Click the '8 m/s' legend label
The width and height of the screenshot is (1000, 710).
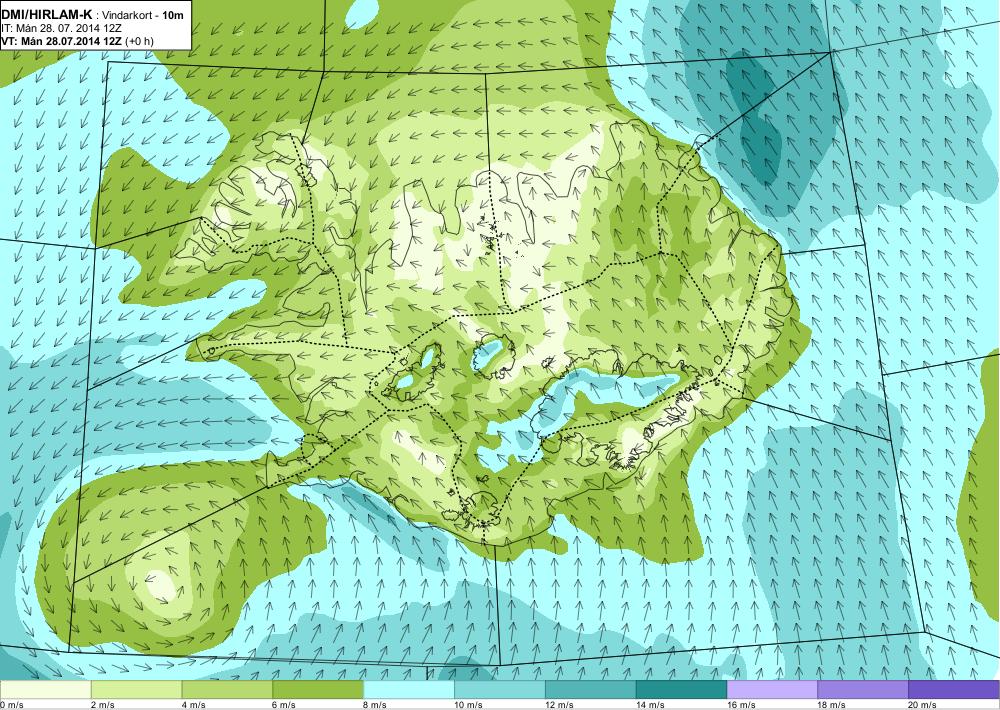[x=376, y=705]
